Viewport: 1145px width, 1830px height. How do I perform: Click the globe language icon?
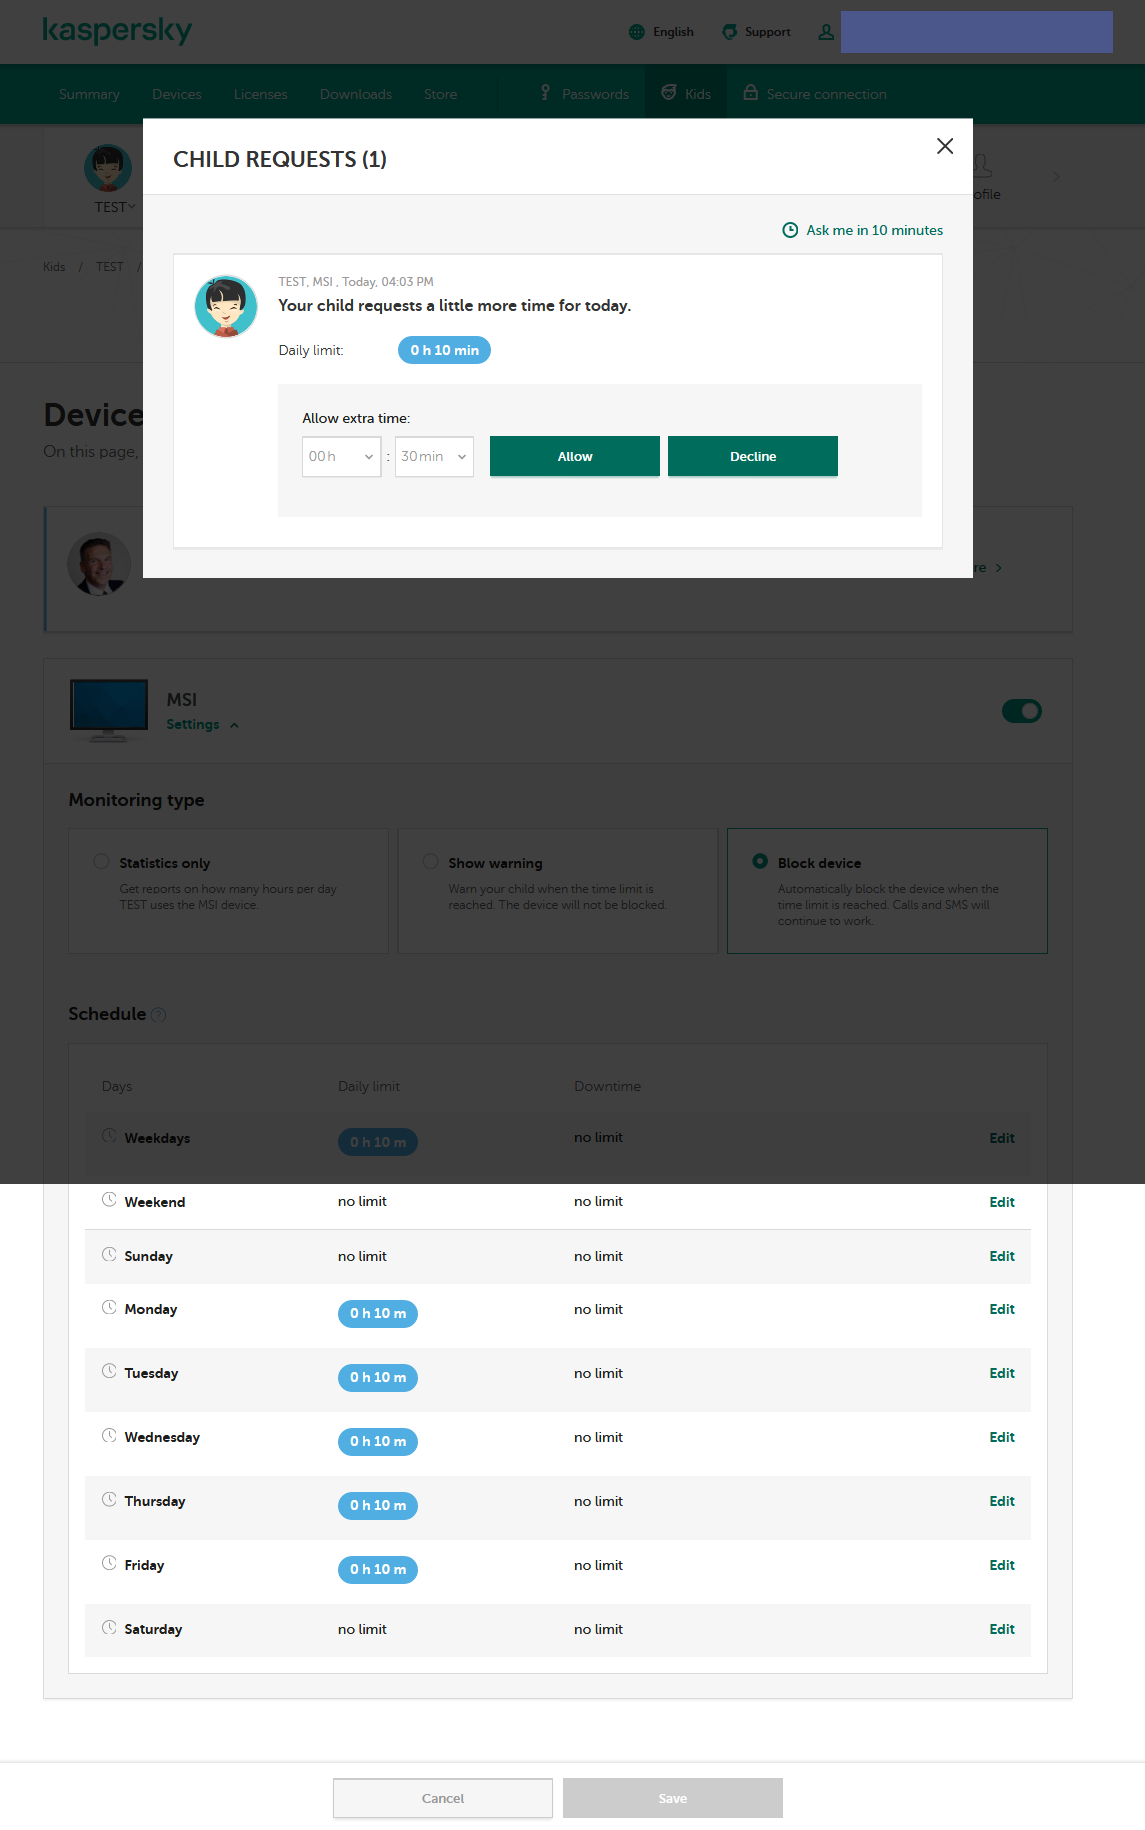click(x=637, y=32)
